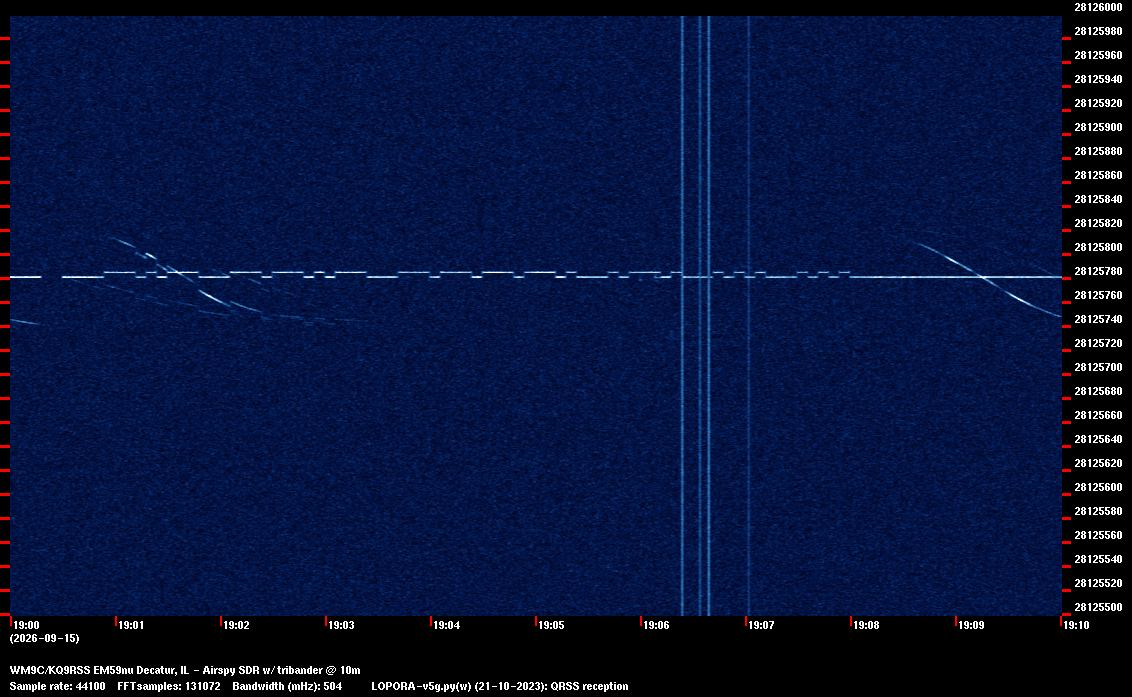Viewport: 1132px width, 697px height.
Task: Click the bright vertical burst near 19:06
Action: 683,316
